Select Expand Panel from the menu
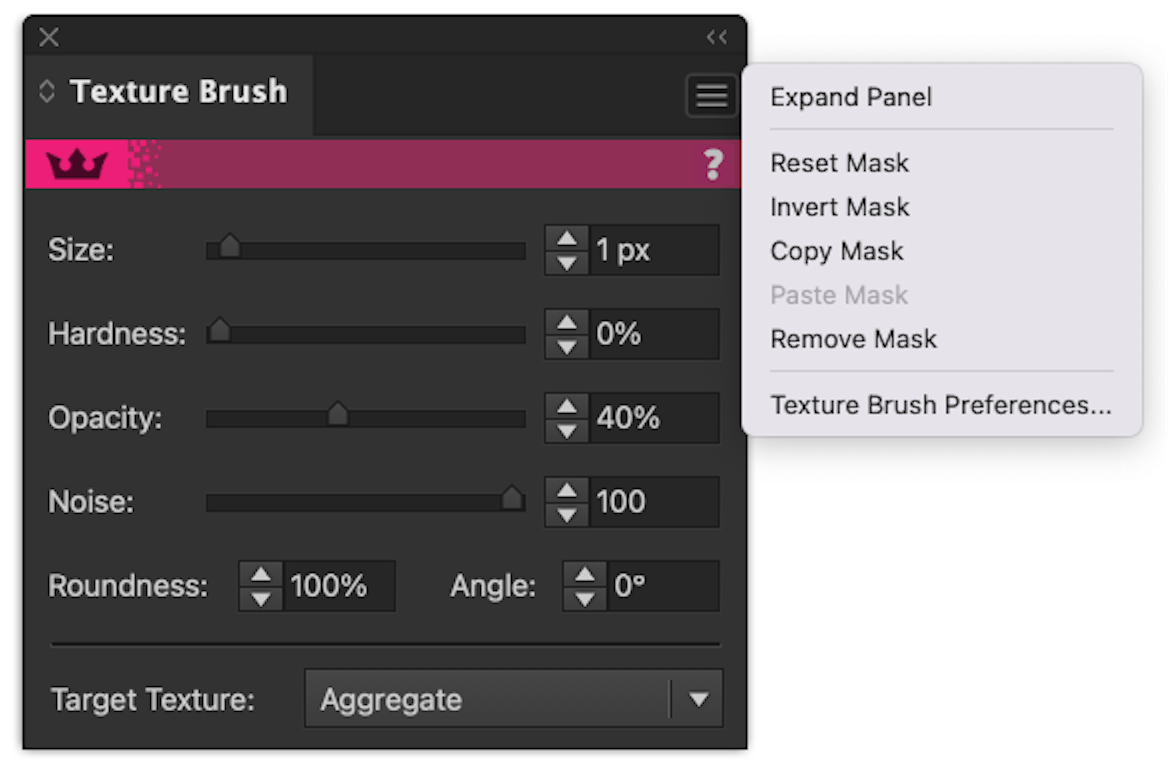The image size is (1170, 770). pyautogui.click(x=851, y=97)
